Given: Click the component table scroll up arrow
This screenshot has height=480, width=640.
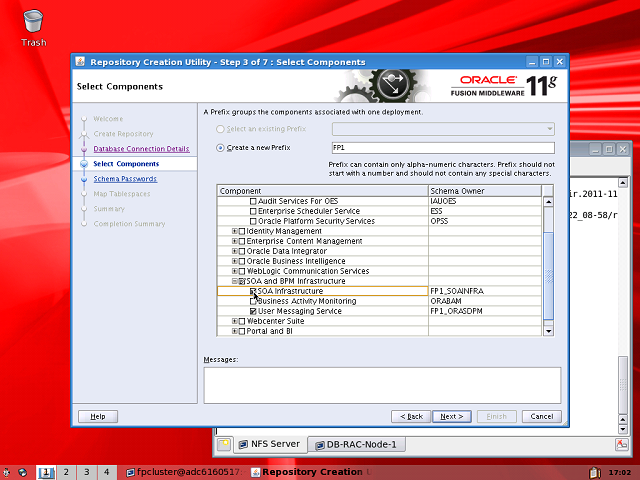Looking at the screenshot, I should tap(549, 202).
